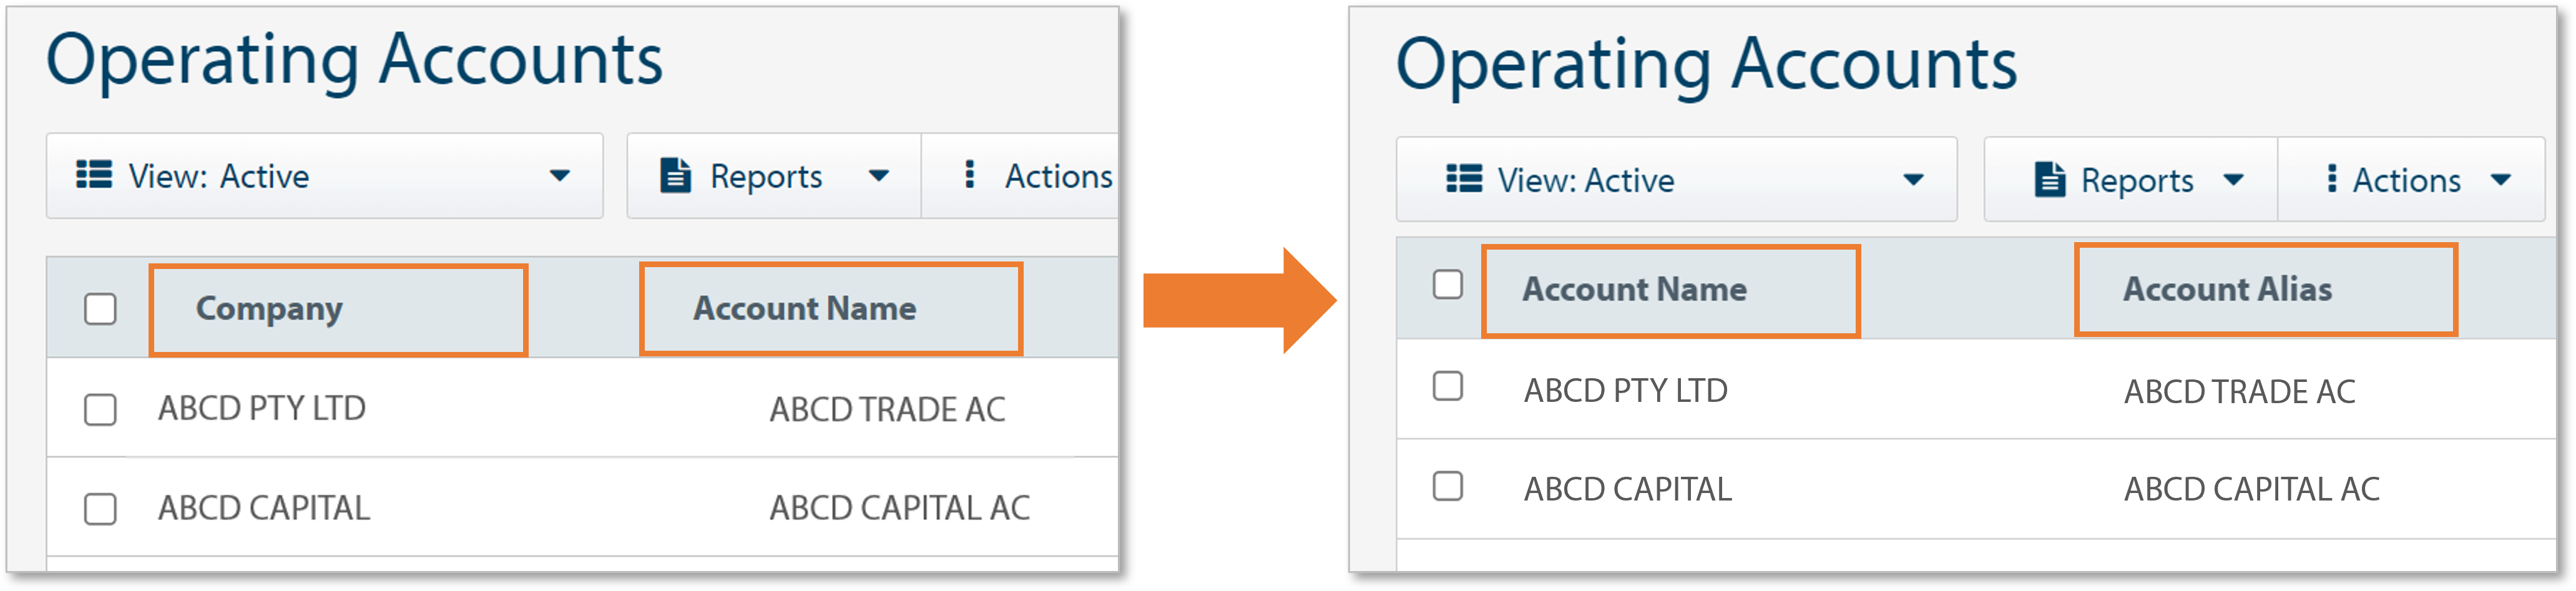Click Actions three-dot icon in the Account Alias panel
This screenshot has width=2576, height=591.
click(x=2332, y=178)
